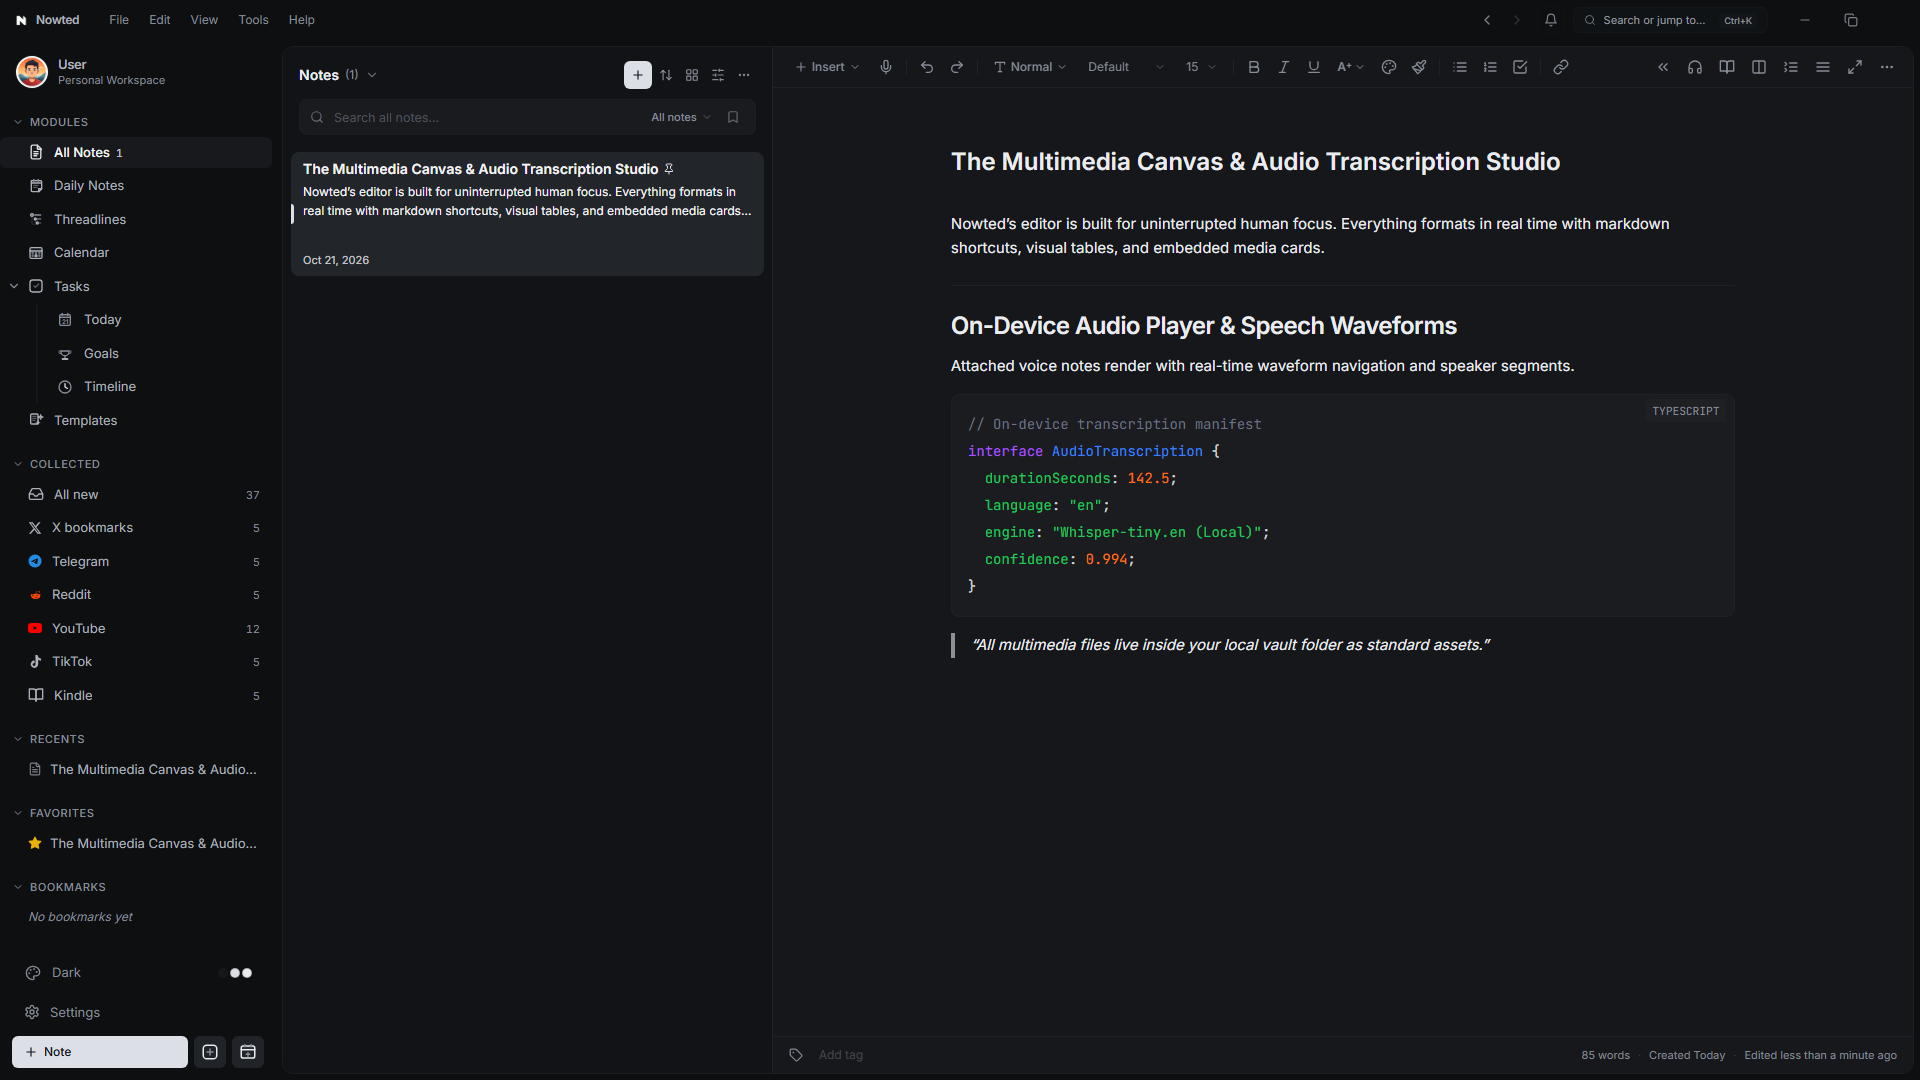Insert a numbered list

click(x=1490, y=67)
